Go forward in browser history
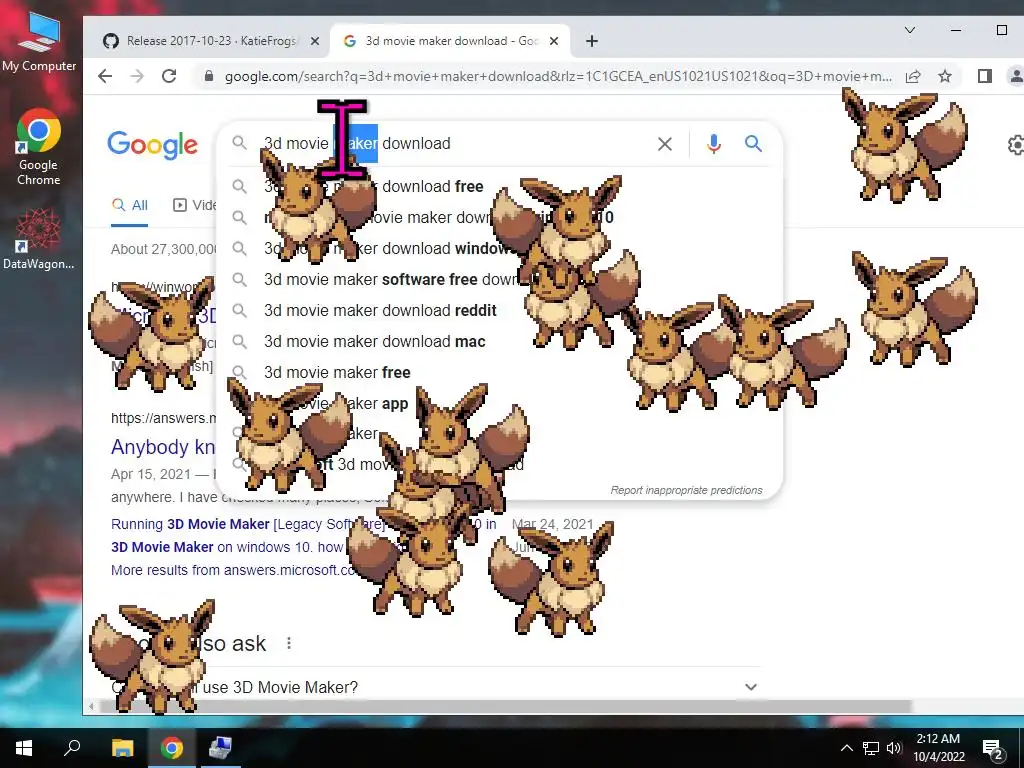The height and width of the screenshot is (768, 1024). click(136, 76)
